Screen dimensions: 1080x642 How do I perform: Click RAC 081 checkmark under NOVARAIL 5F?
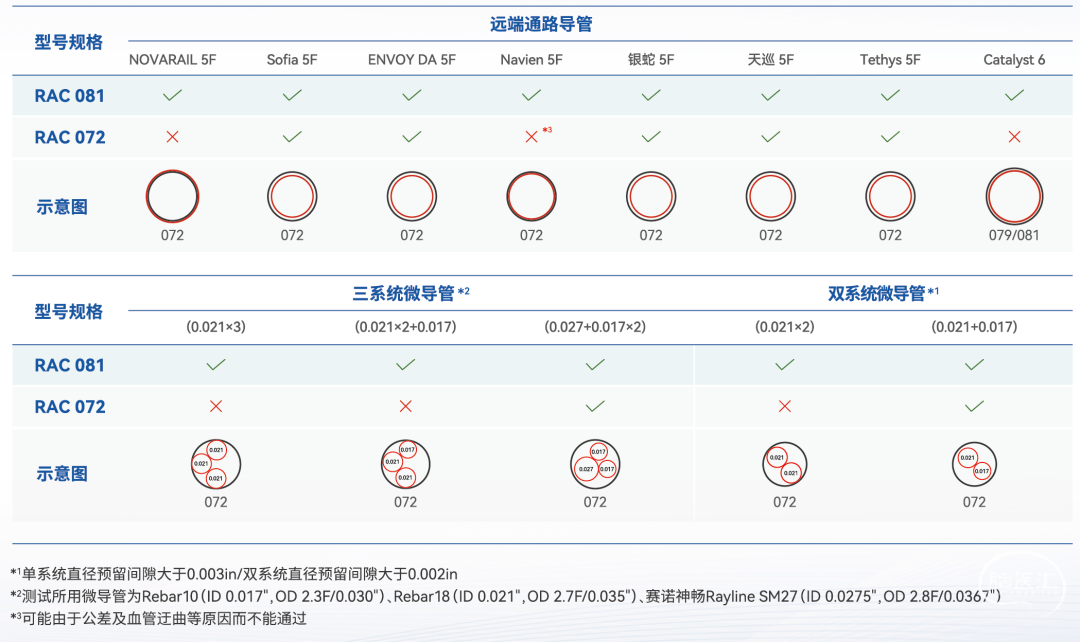pos(172,95)
